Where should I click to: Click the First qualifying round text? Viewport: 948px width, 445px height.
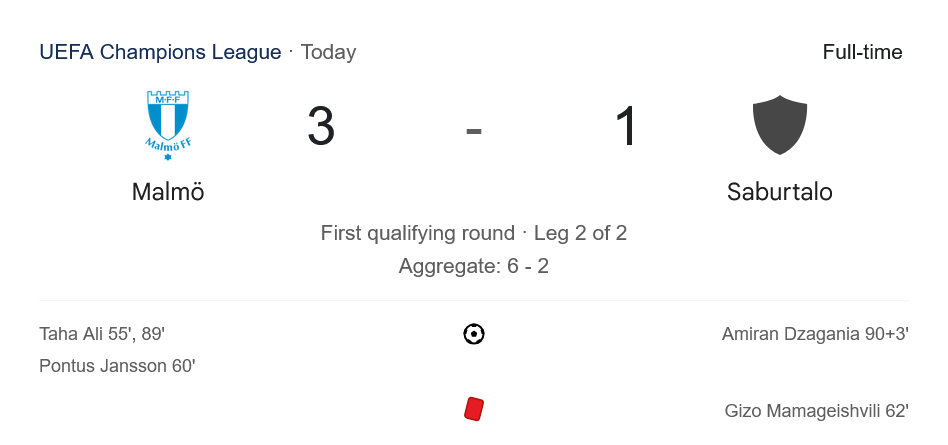[417, 233]
